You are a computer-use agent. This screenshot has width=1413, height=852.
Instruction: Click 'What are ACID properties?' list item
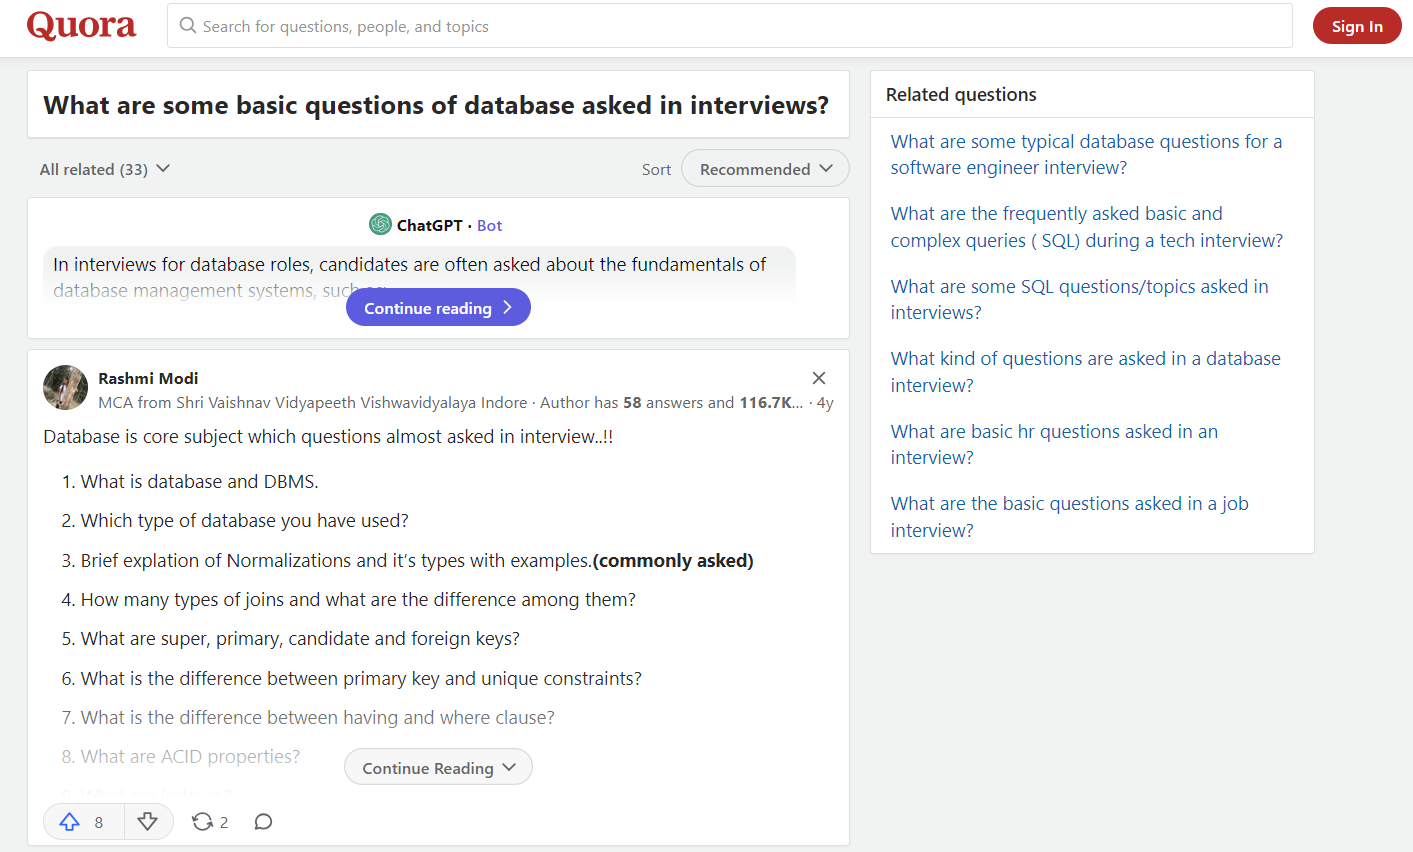[190, 757]
